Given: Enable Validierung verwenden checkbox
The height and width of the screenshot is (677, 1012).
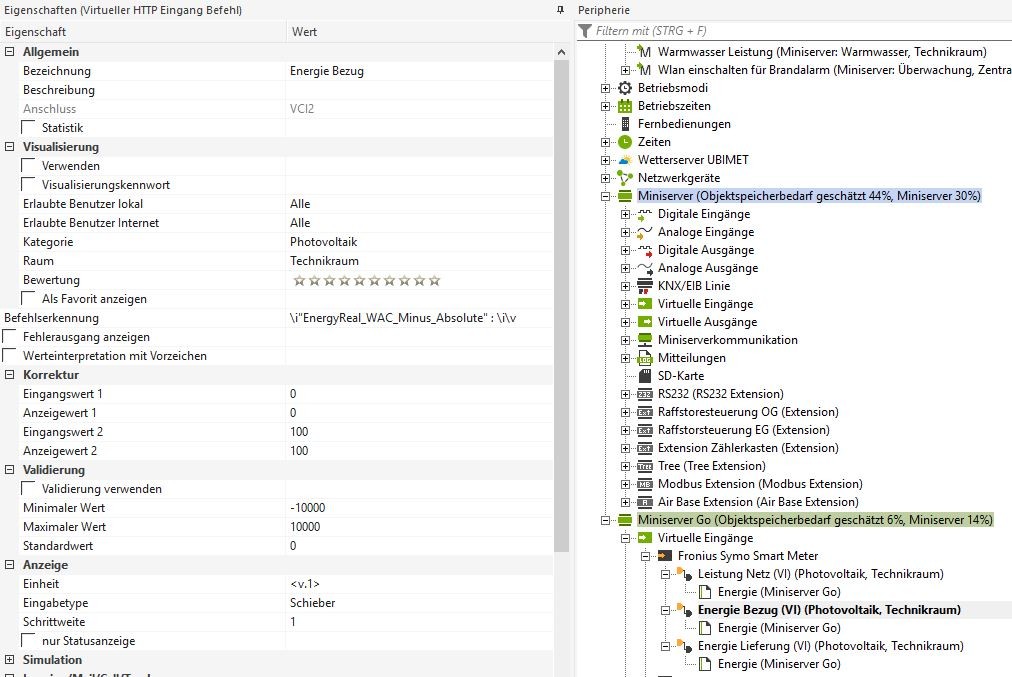Looking at the screenshot, I should coord(29,489).
